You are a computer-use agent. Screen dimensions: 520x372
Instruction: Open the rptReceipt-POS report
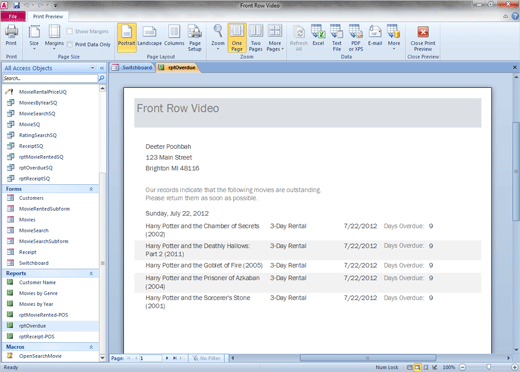click(36, 337)
